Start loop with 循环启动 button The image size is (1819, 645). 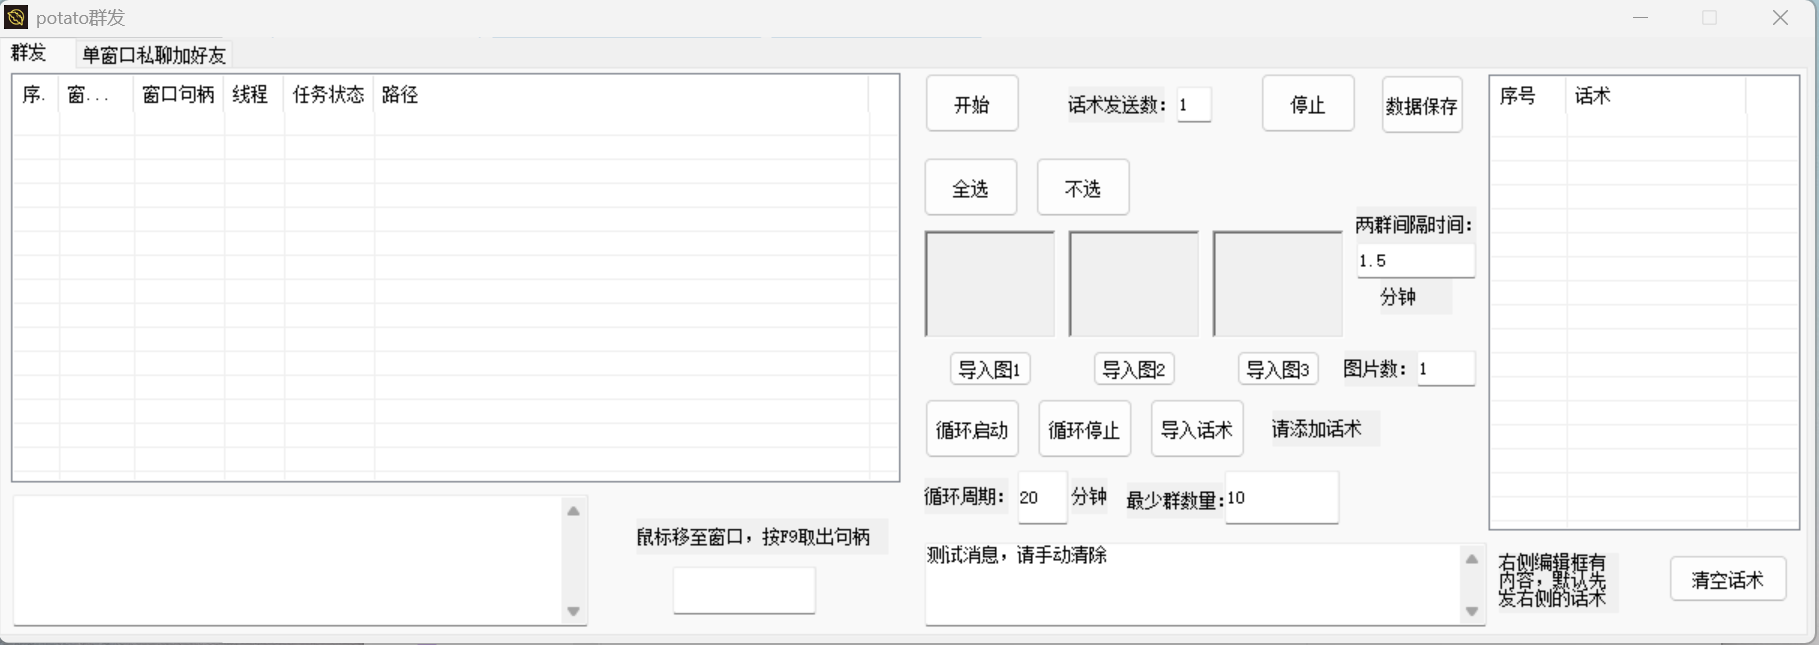tap(972, 430)
